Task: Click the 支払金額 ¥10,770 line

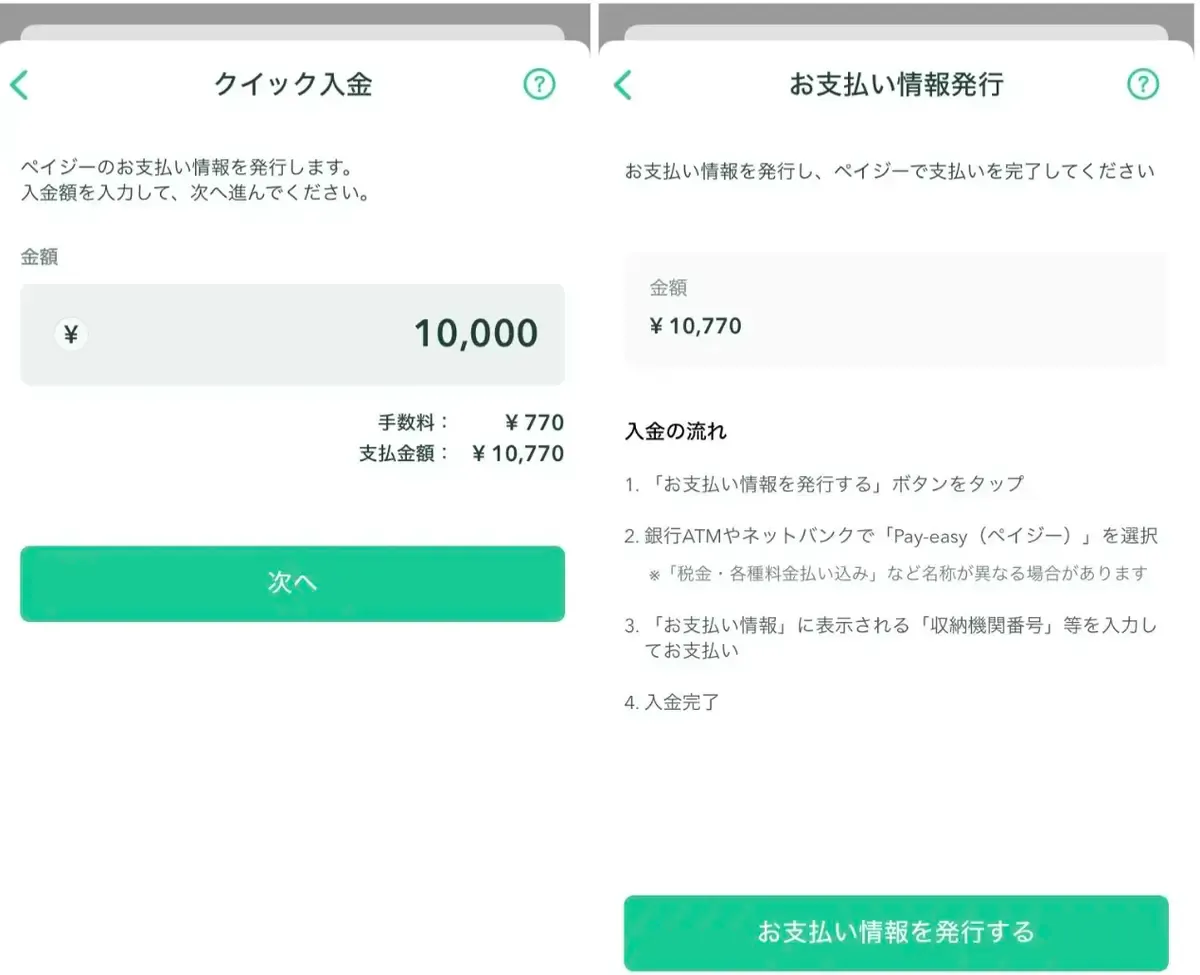Action: 461,454
